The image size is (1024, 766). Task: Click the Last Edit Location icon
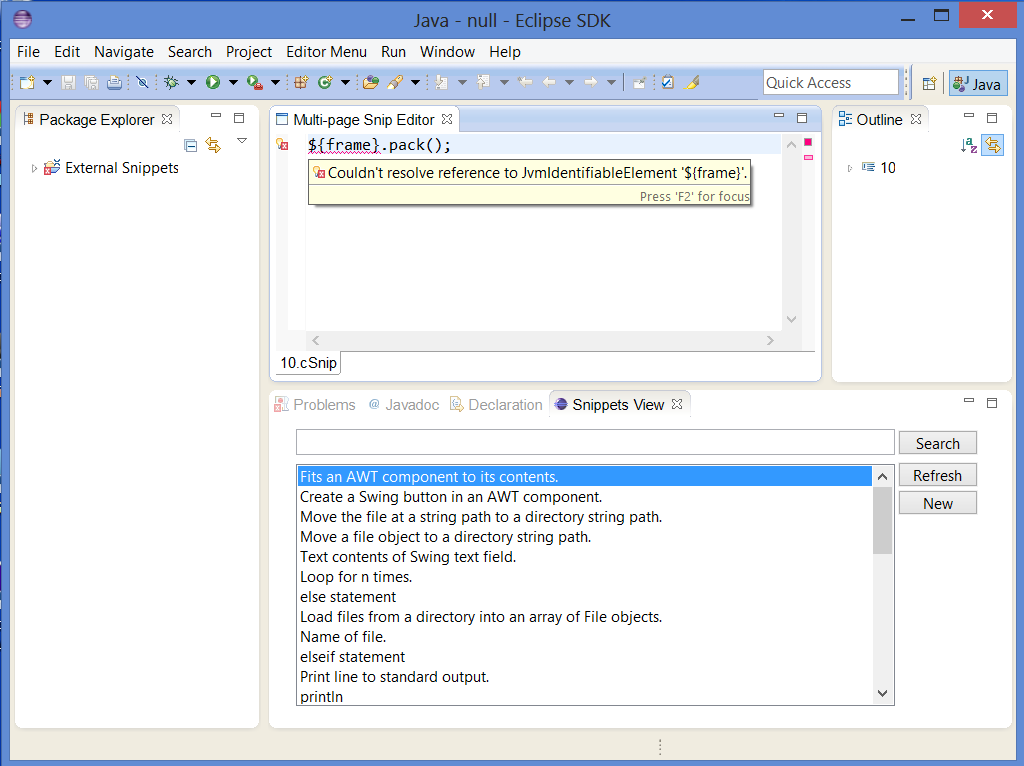(x=525, y=82)
